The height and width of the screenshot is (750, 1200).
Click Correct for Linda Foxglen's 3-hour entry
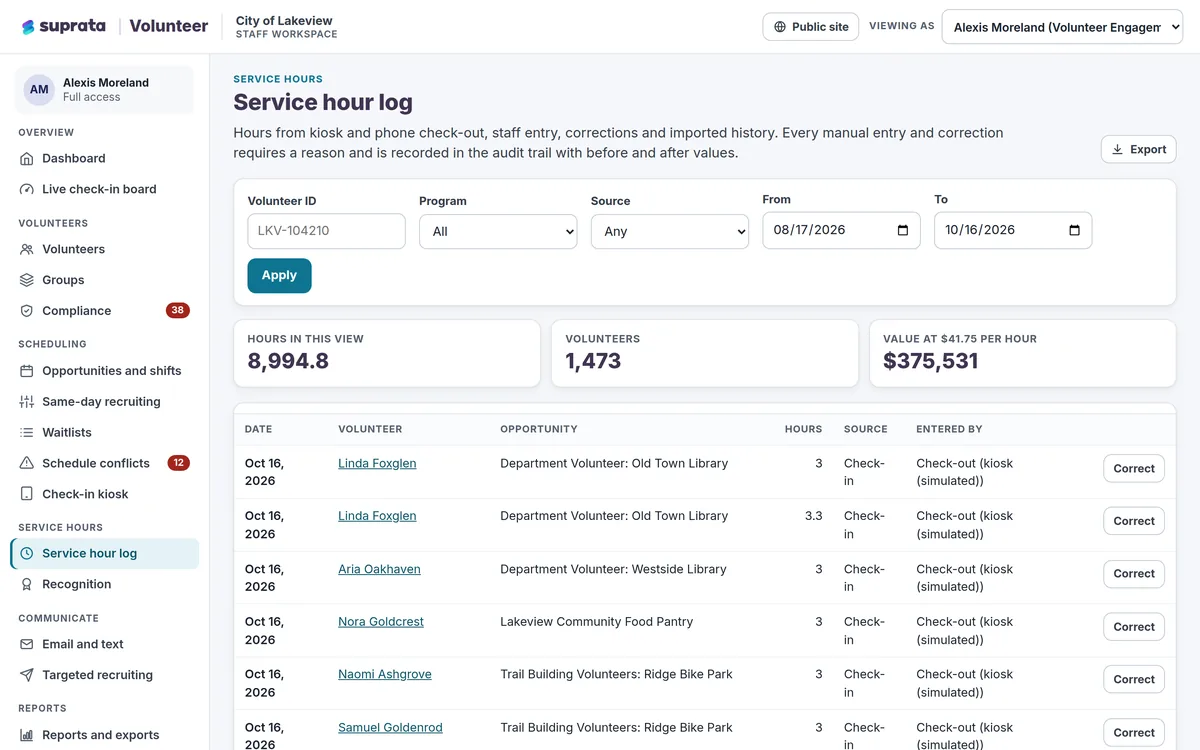click(1134, 468)
